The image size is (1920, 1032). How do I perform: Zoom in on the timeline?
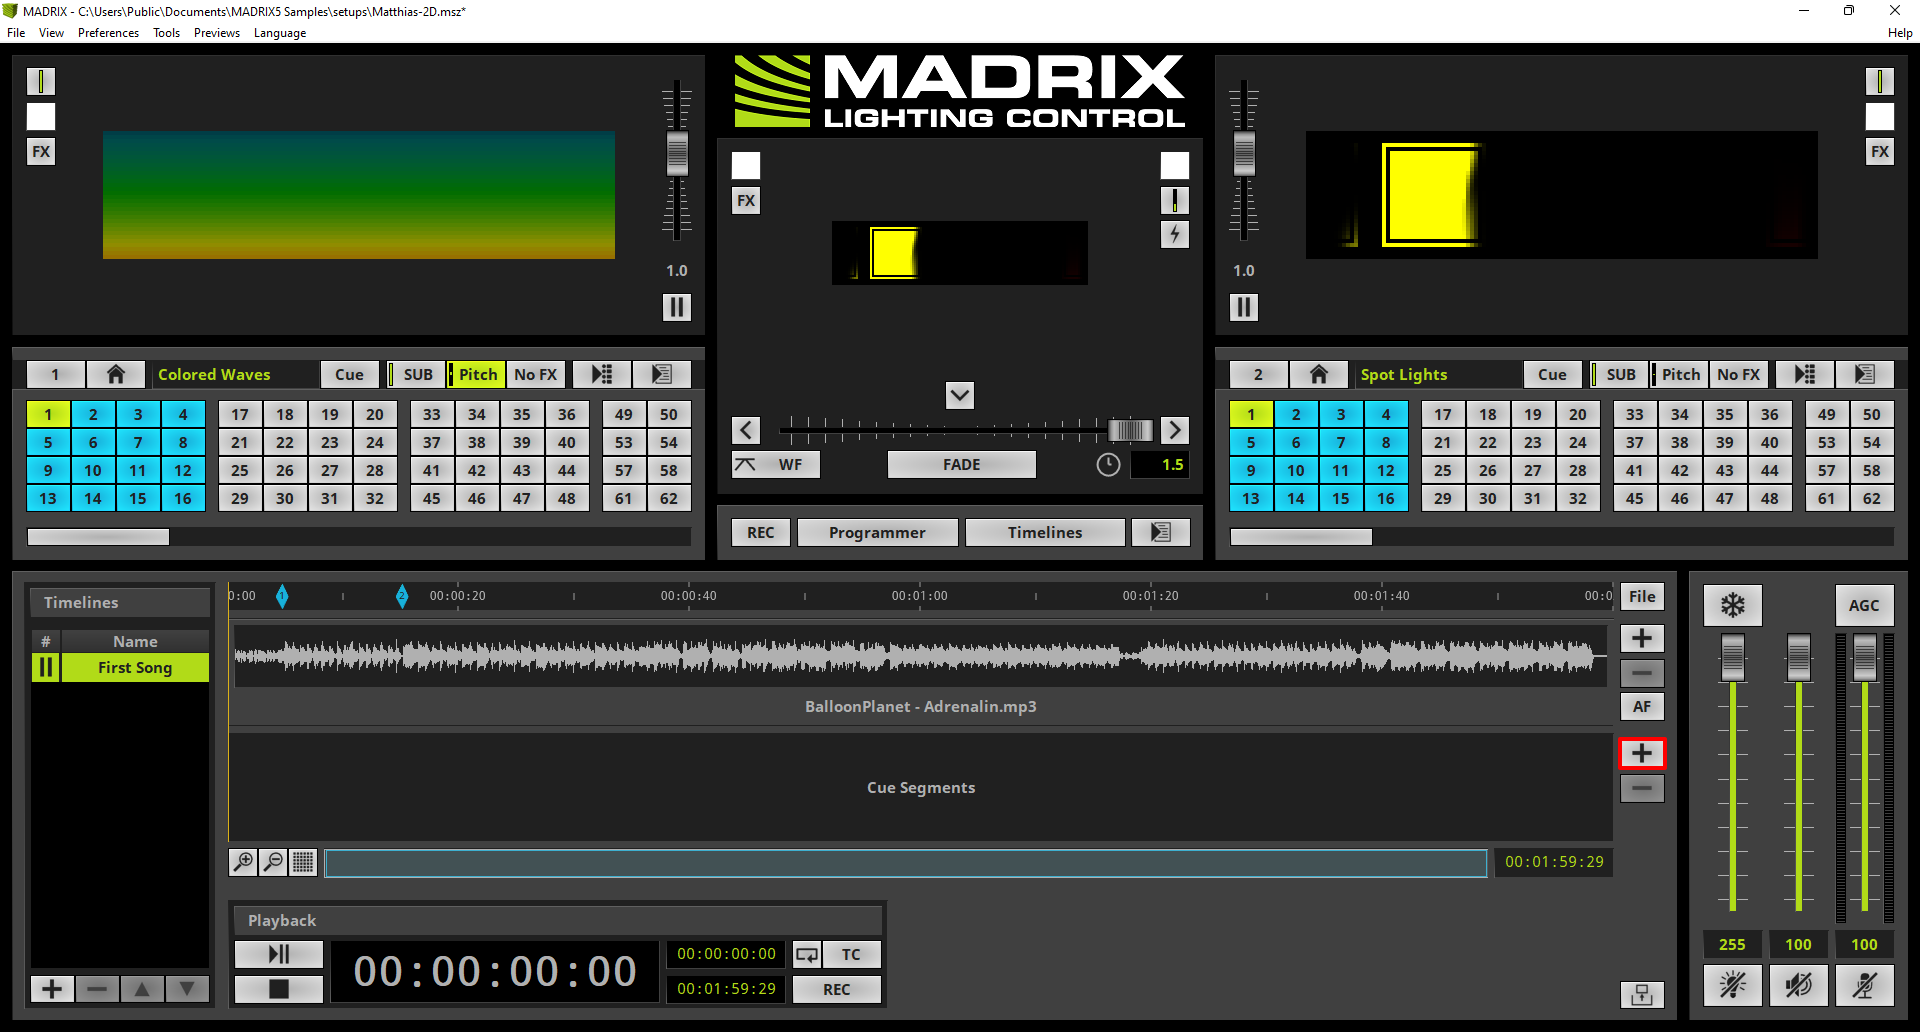[x=243, y=862]
